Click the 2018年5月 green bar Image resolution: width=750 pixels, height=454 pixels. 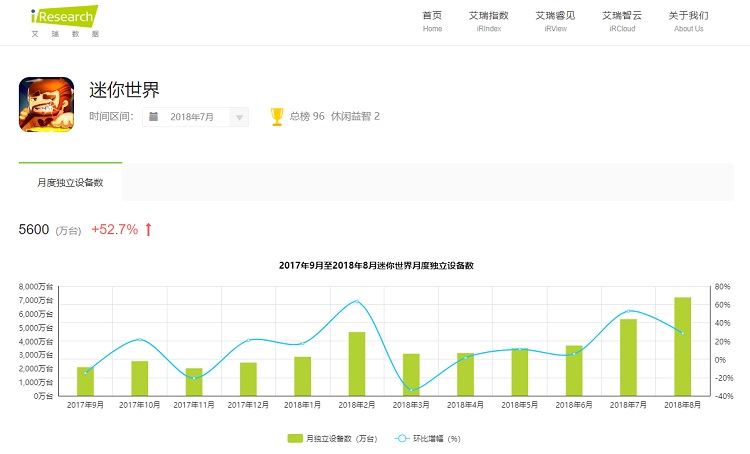click(519, 372)
